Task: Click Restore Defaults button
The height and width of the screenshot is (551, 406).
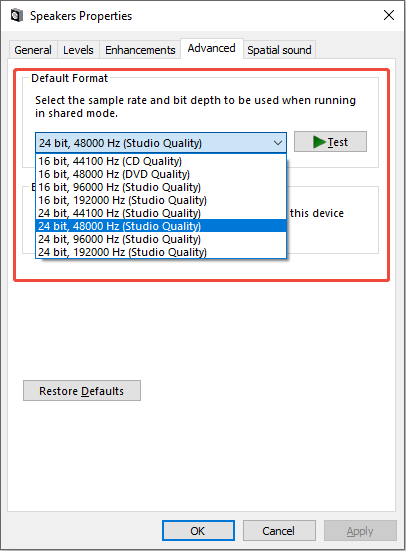Action: click(82, 390)
